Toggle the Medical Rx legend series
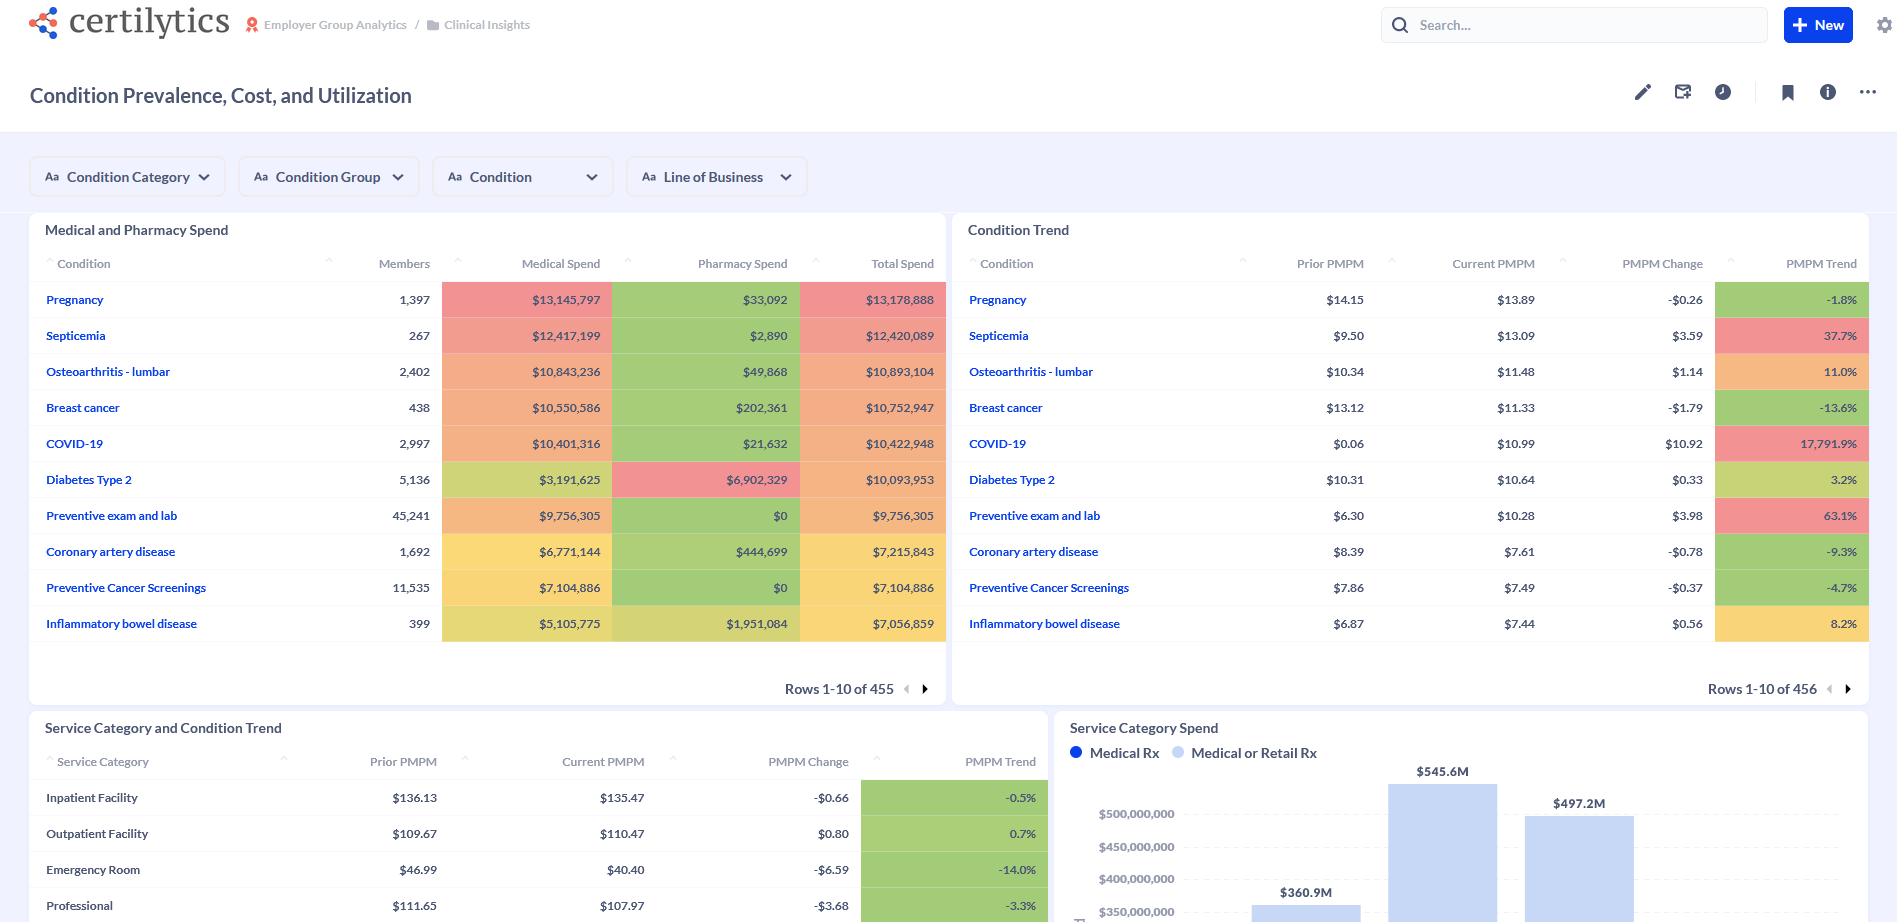Image resolution: width=1897 pixels, height=922 pixels. [x=1114, y=752]
